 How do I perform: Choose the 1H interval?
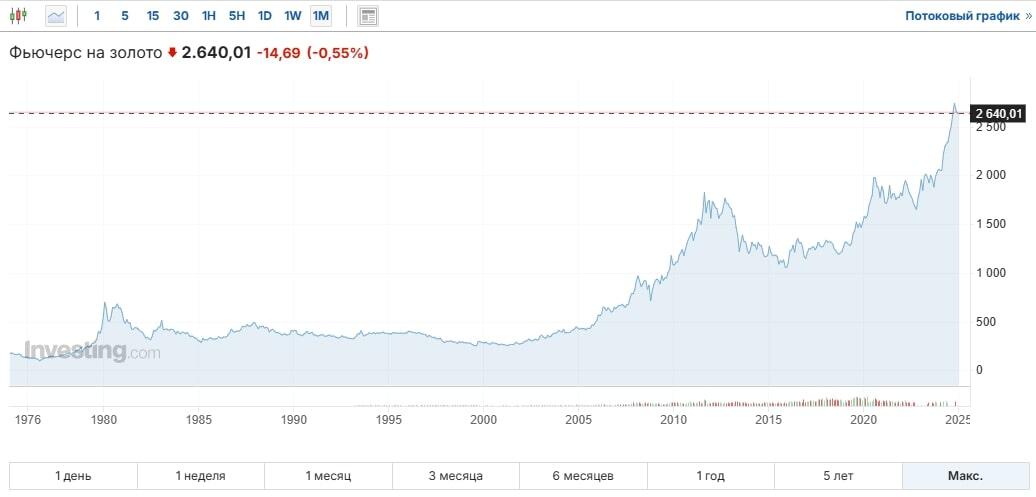click(208, 16)
